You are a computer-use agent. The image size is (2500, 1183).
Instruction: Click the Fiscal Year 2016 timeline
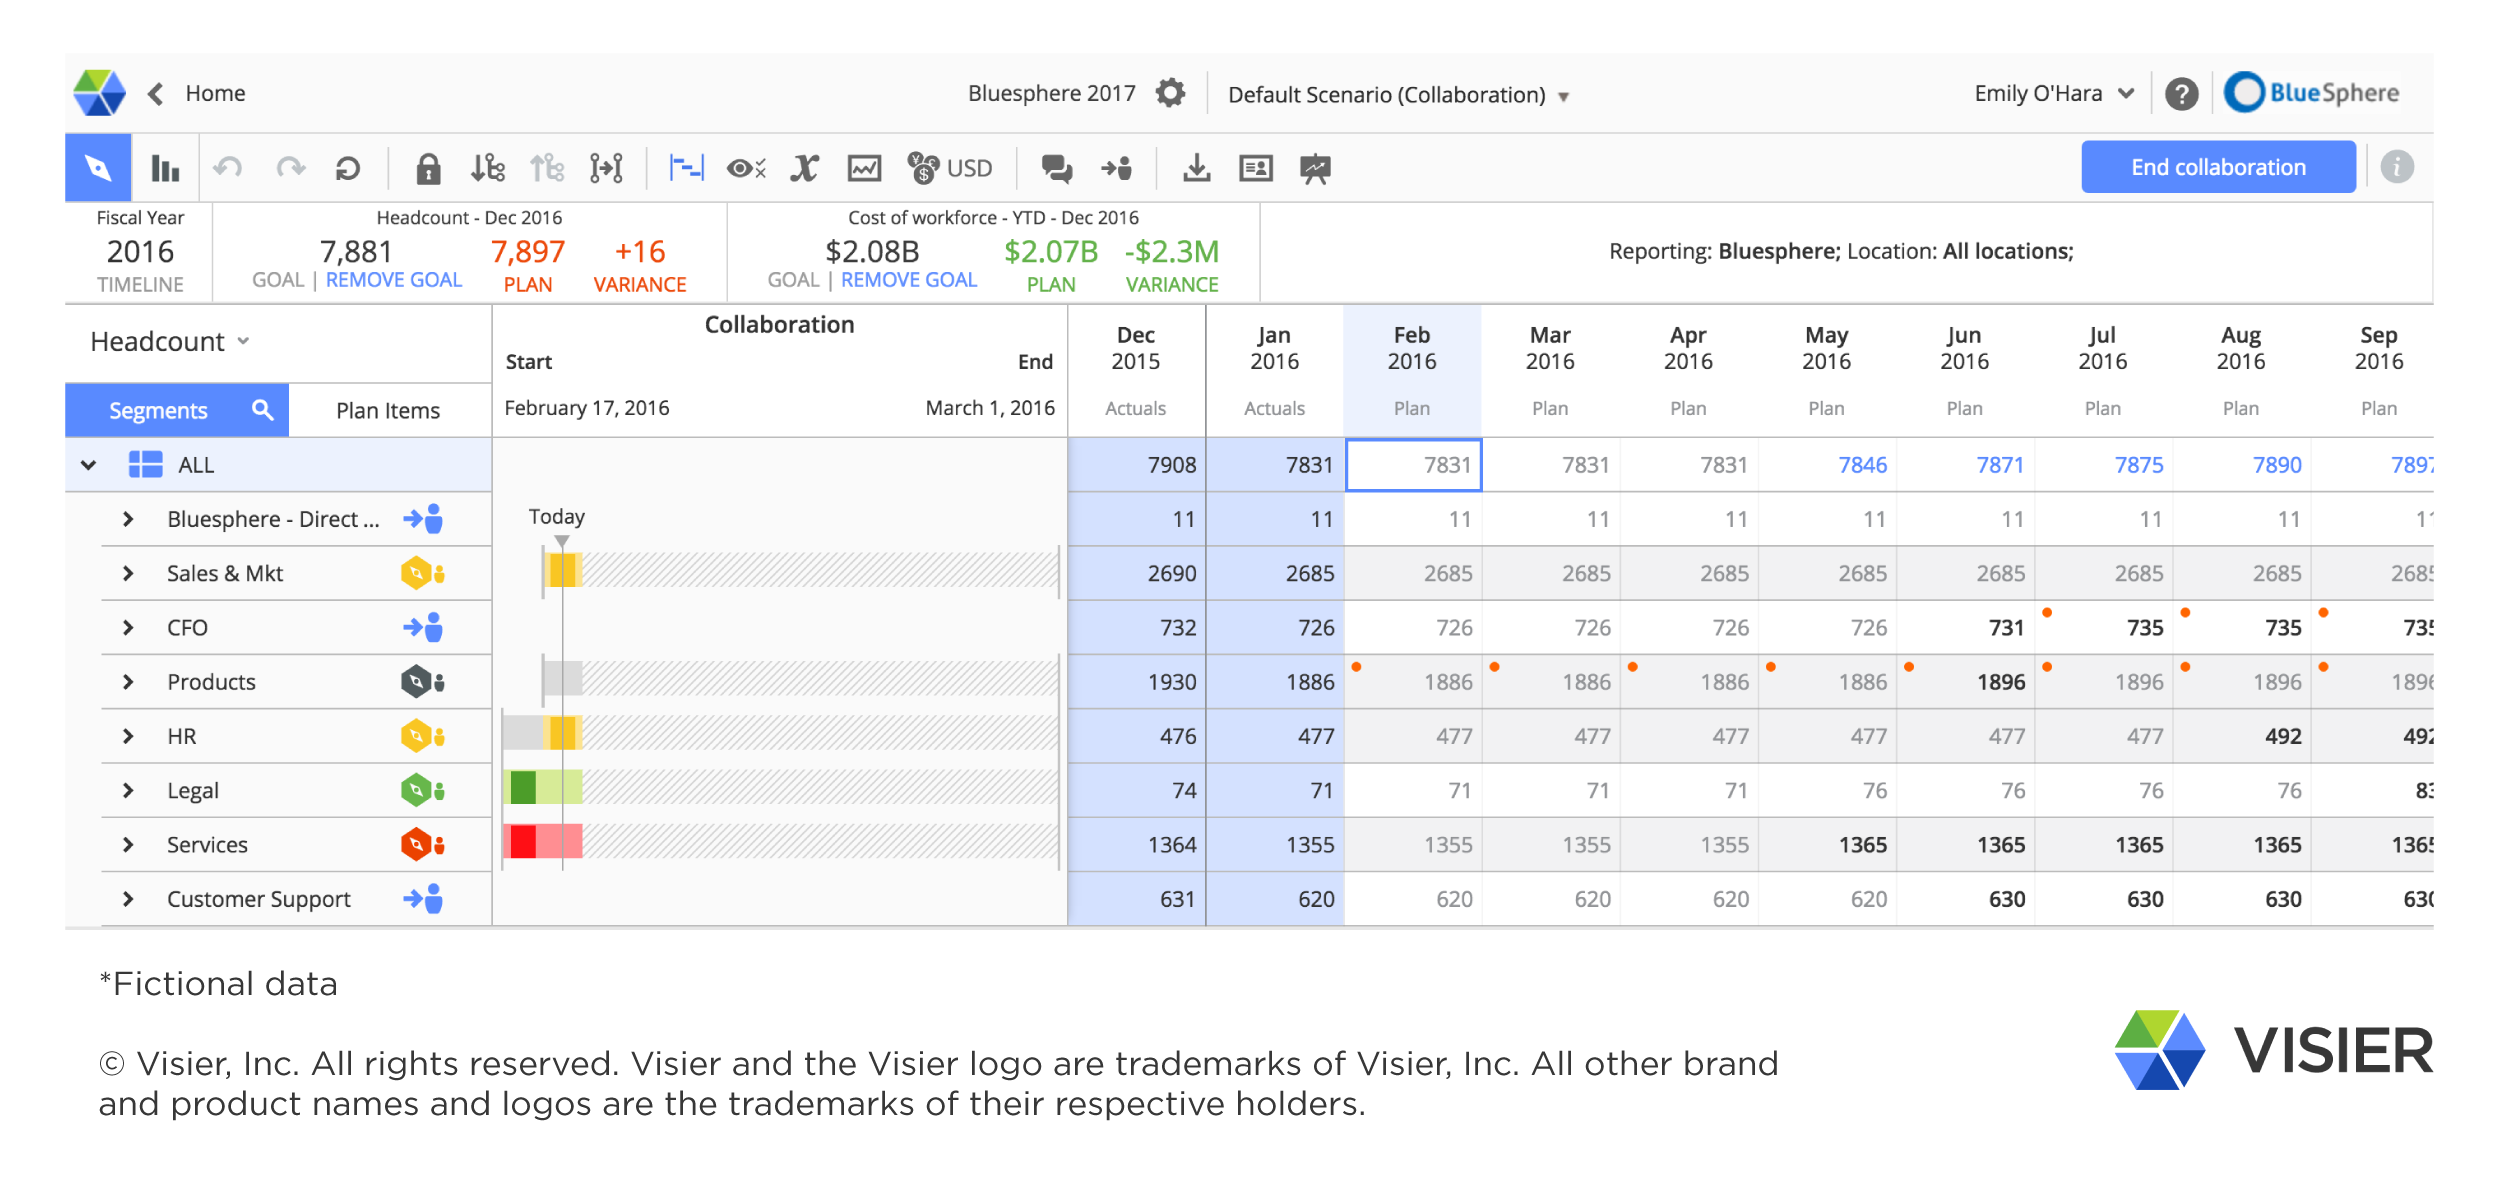(140, 251)
